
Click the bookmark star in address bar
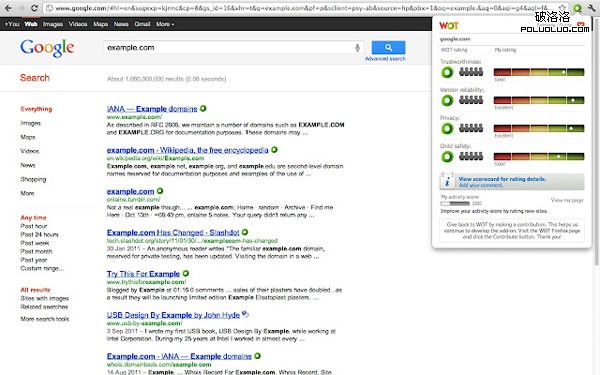tap(562, 8)
